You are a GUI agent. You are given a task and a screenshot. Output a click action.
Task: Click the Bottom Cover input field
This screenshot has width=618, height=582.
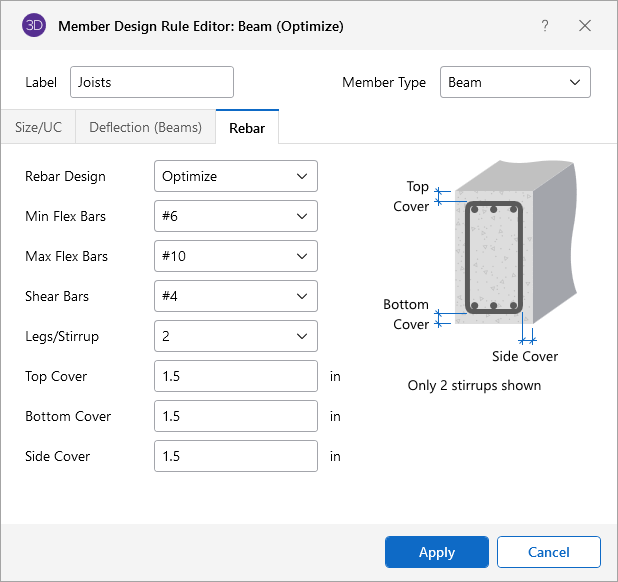236,416
